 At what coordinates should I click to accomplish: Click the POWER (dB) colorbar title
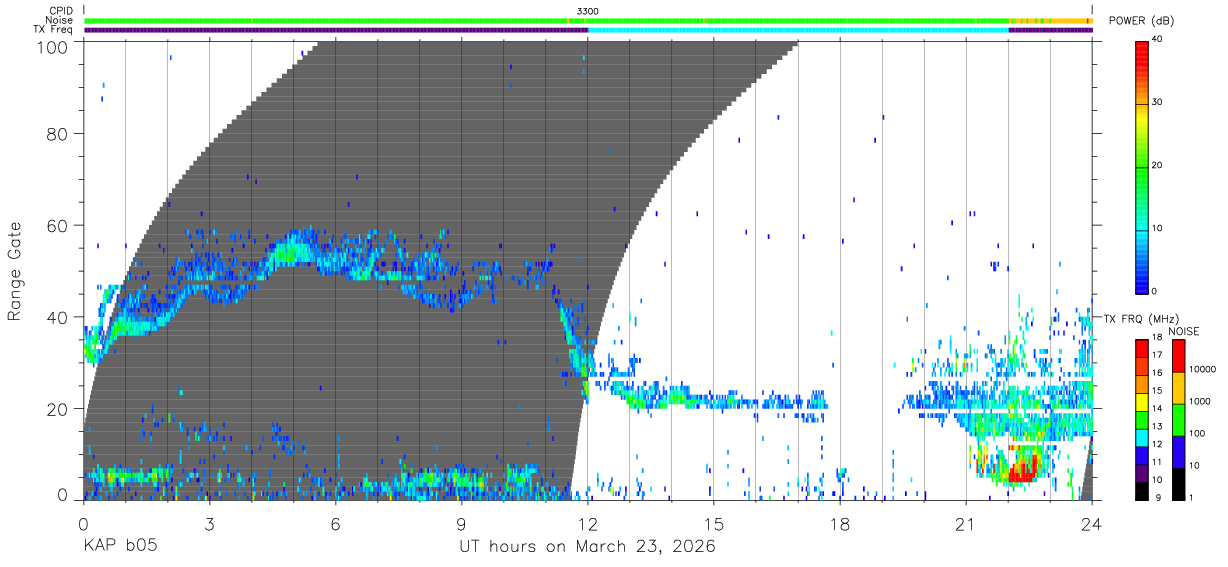1140,21
